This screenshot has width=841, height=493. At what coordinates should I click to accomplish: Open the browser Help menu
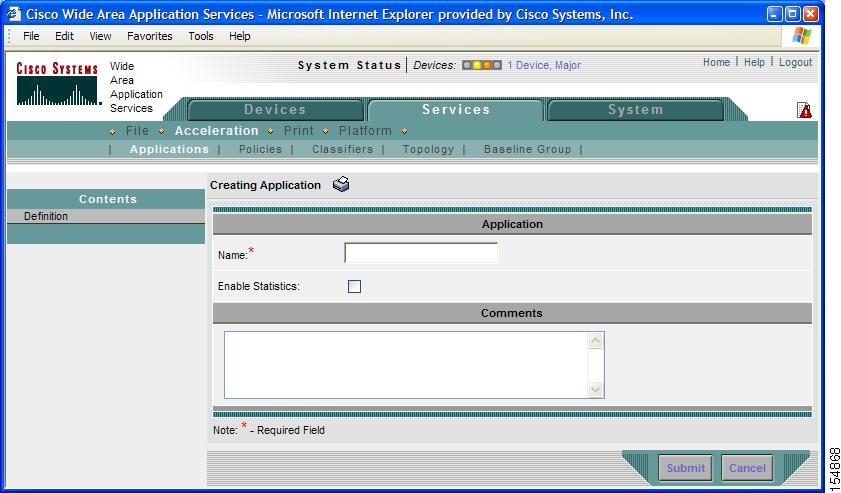240,36
